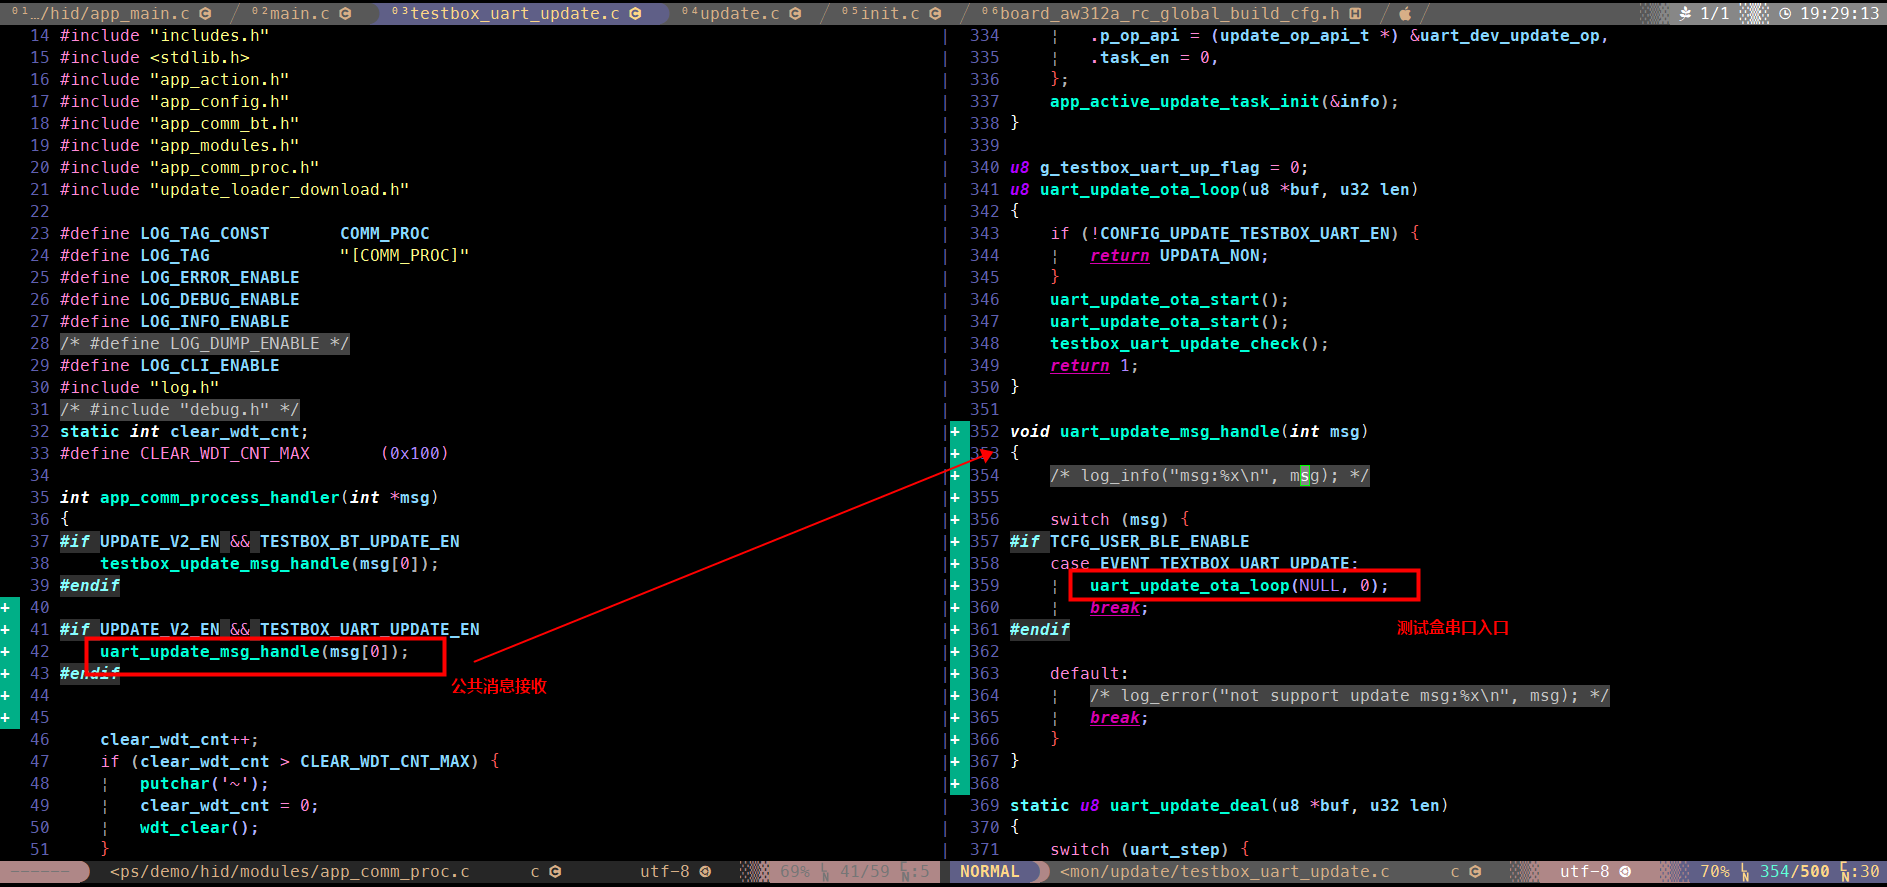Click the testbox_uart_update.c path in right statusline
The height and width of the screenshot is (887, 1887).
coord(1224,872)
